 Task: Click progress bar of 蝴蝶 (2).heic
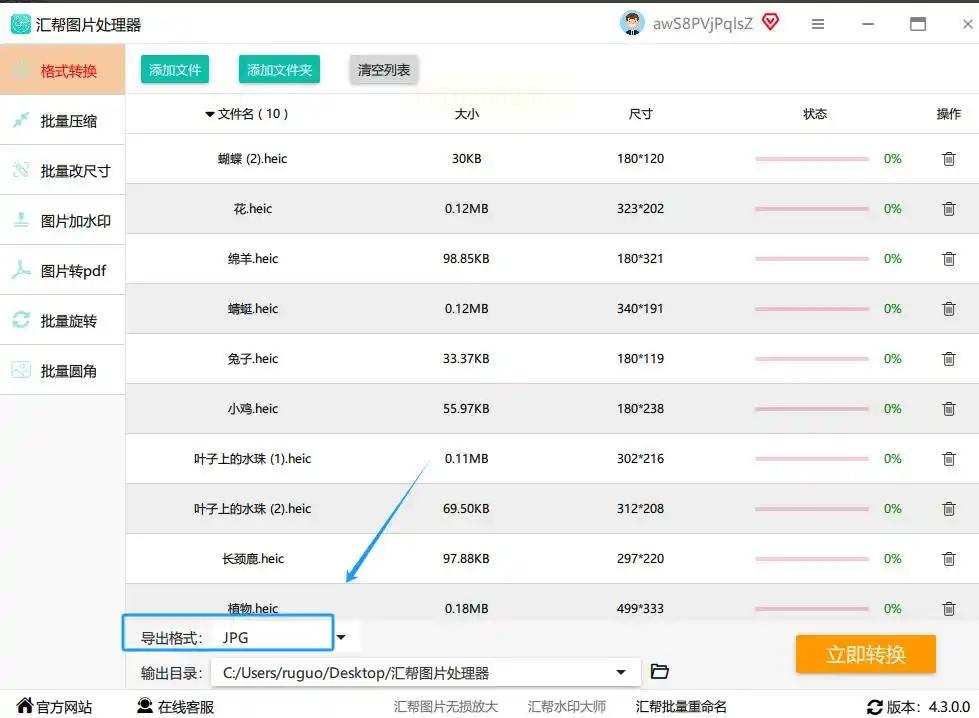coord(812,159)
